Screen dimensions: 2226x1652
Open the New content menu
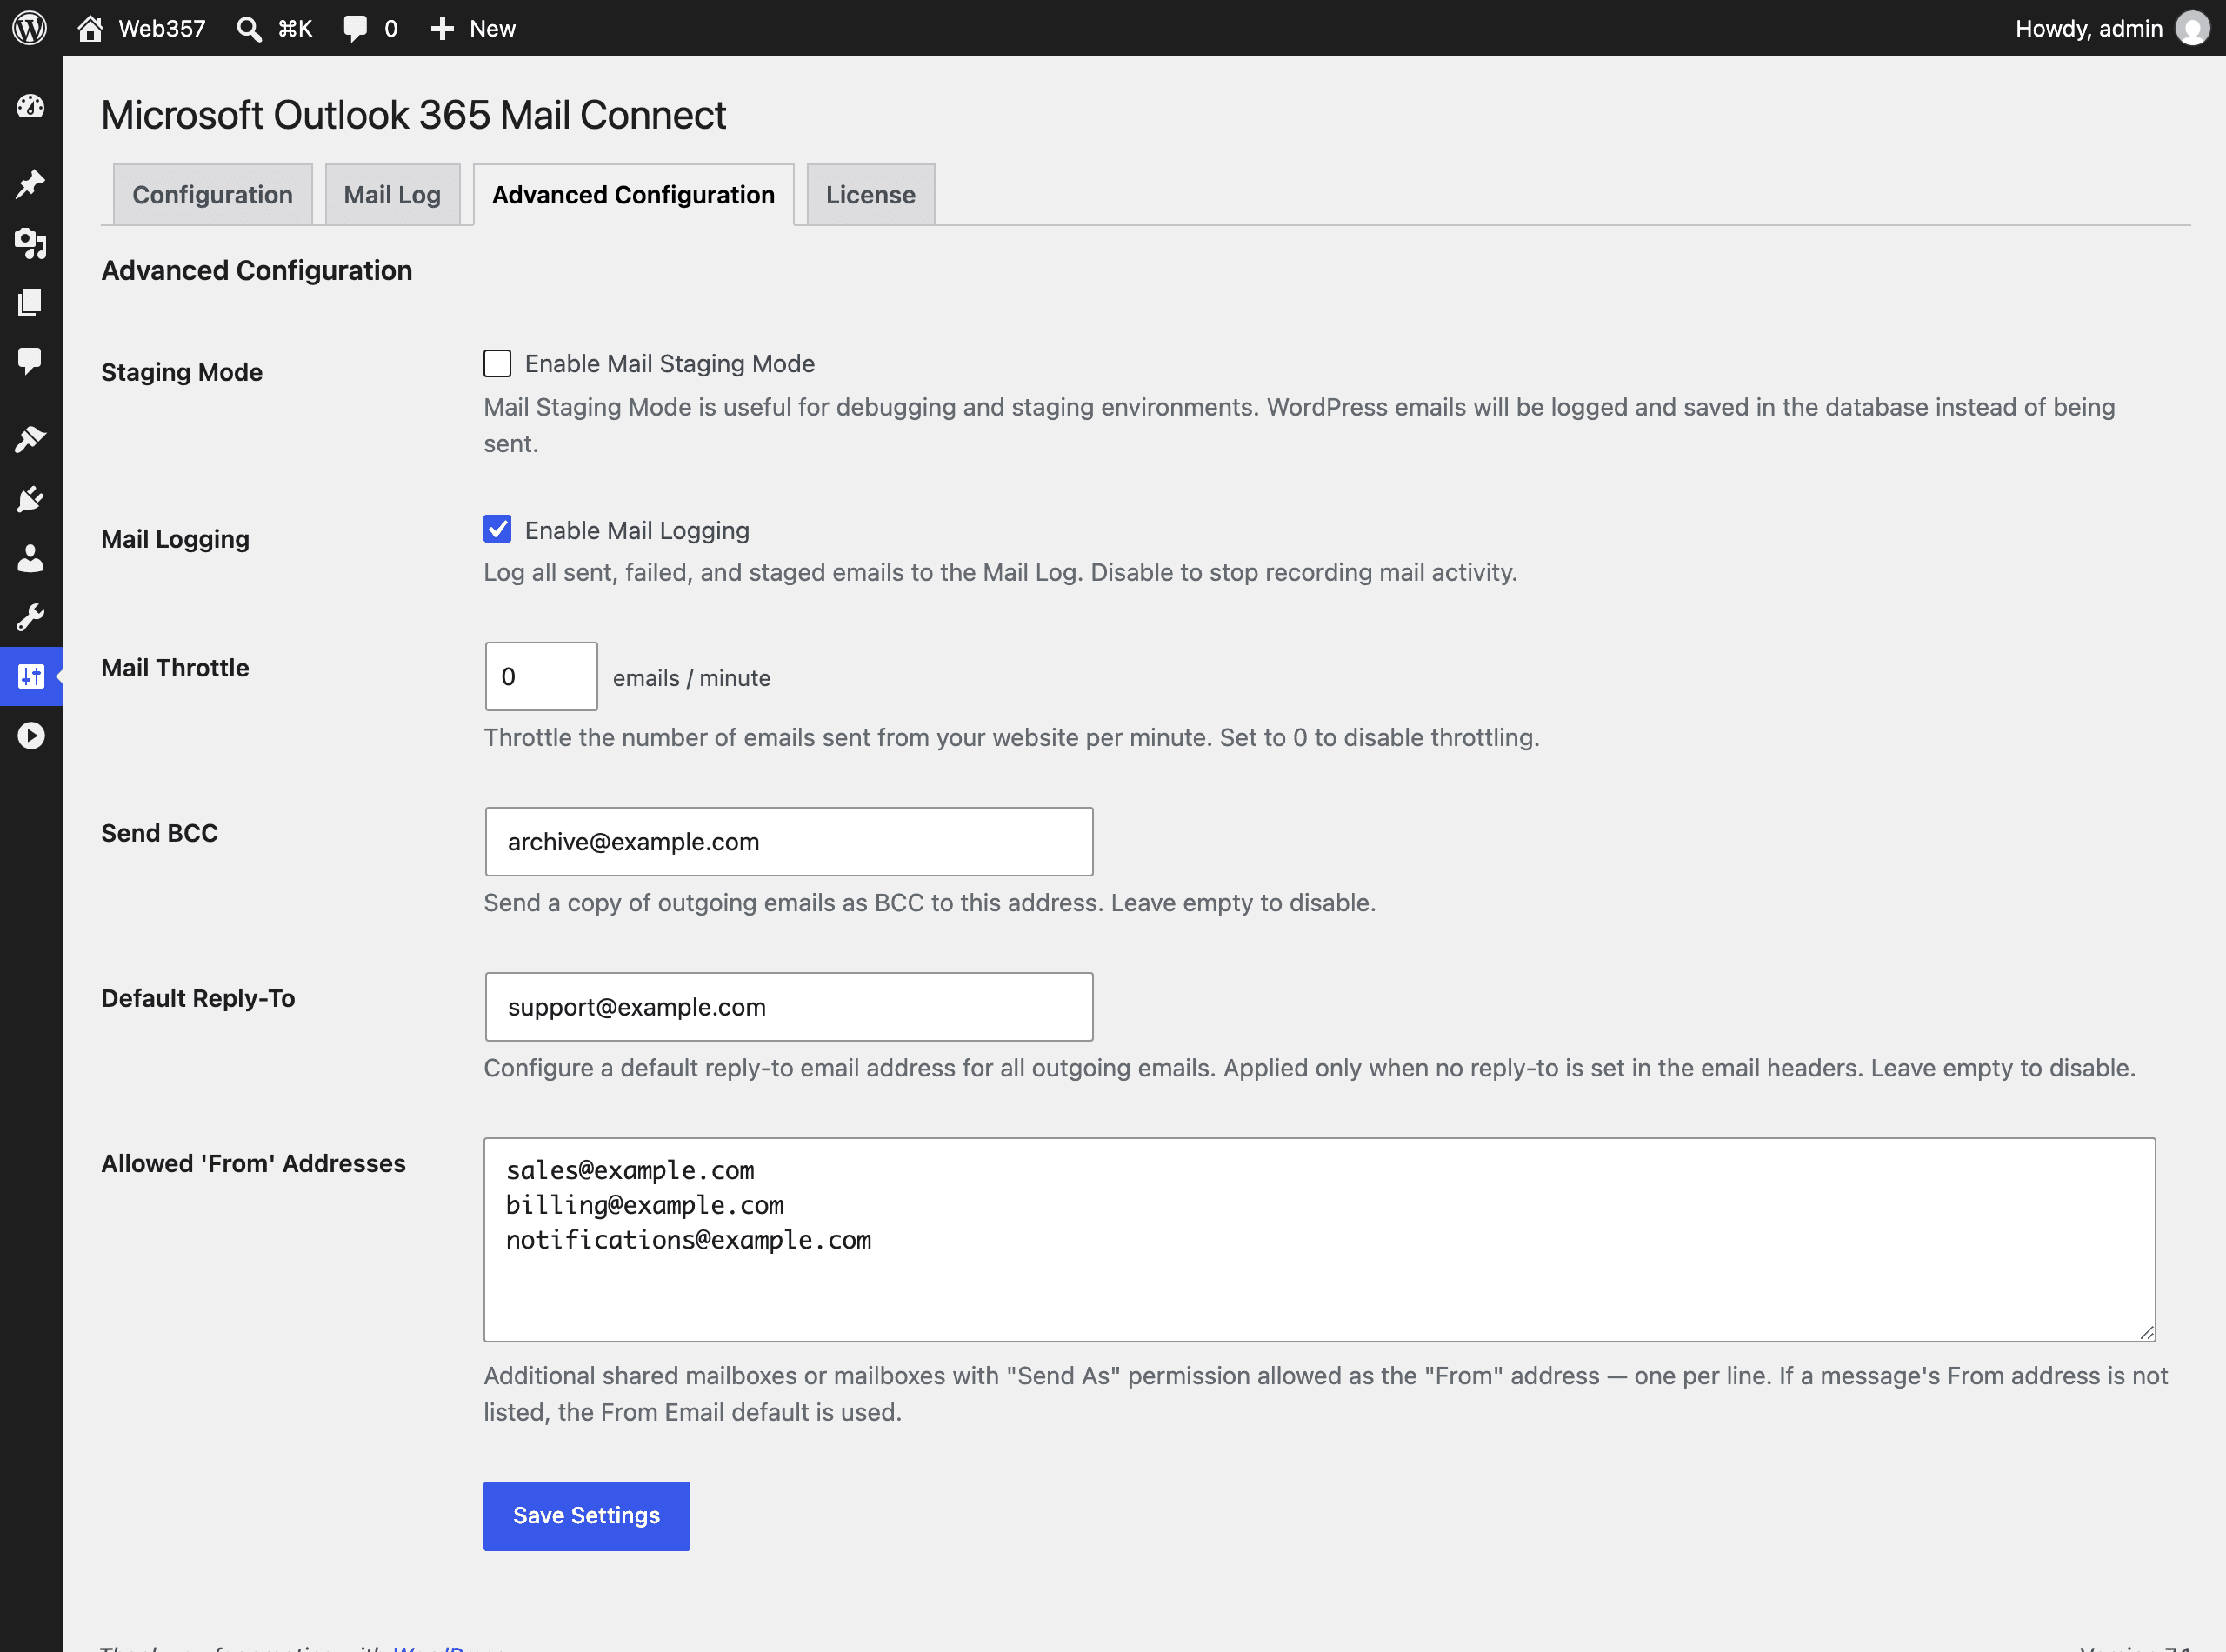click(x=473, y=28)
